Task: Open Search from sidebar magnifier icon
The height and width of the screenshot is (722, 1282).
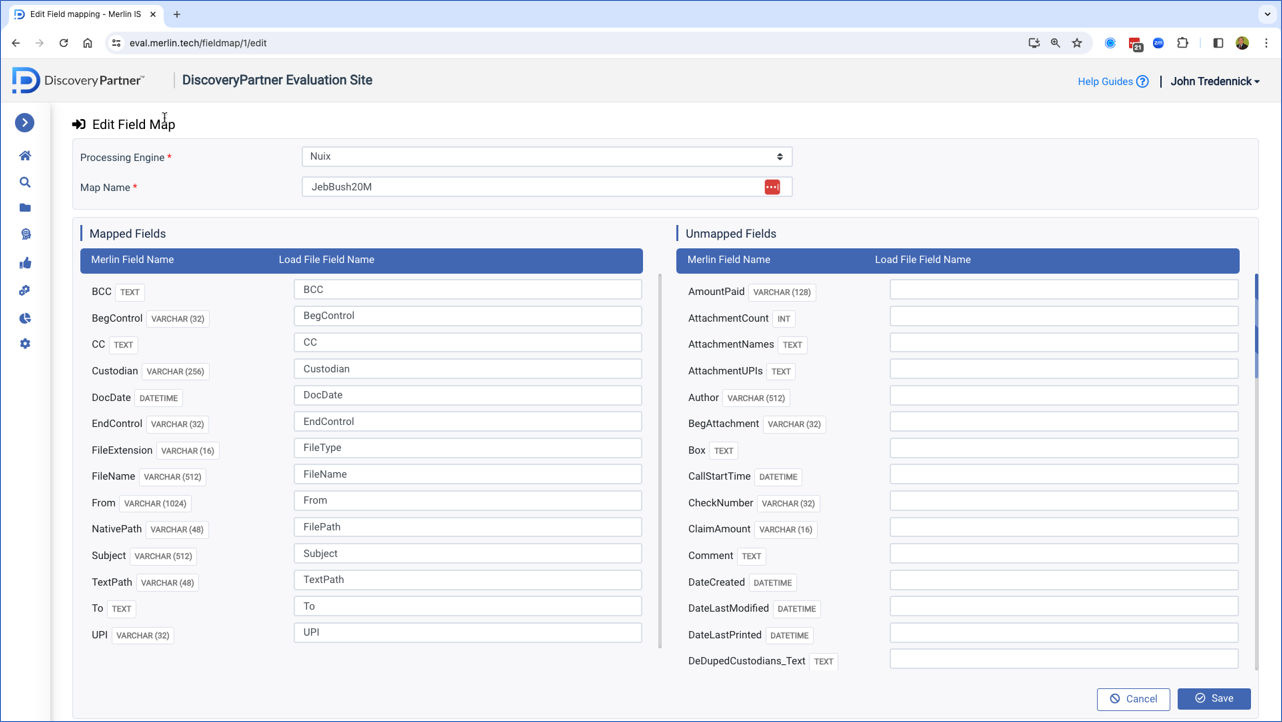Action: (25, 182)
